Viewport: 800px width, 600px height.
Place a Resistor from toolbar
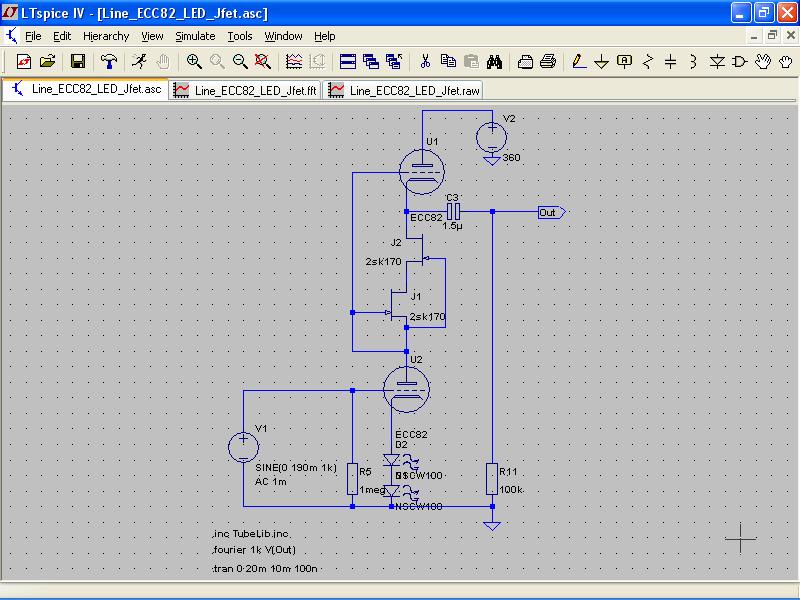point(648,62)
